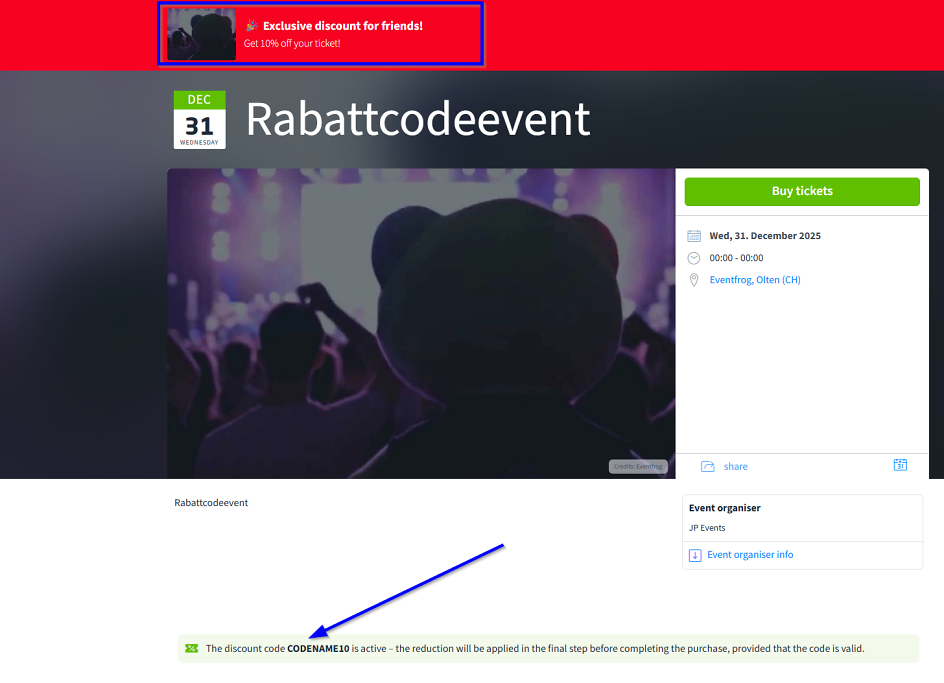944x683 pixels.
Task: Click the green discount ticket icon
Action: tap(191, 649)
